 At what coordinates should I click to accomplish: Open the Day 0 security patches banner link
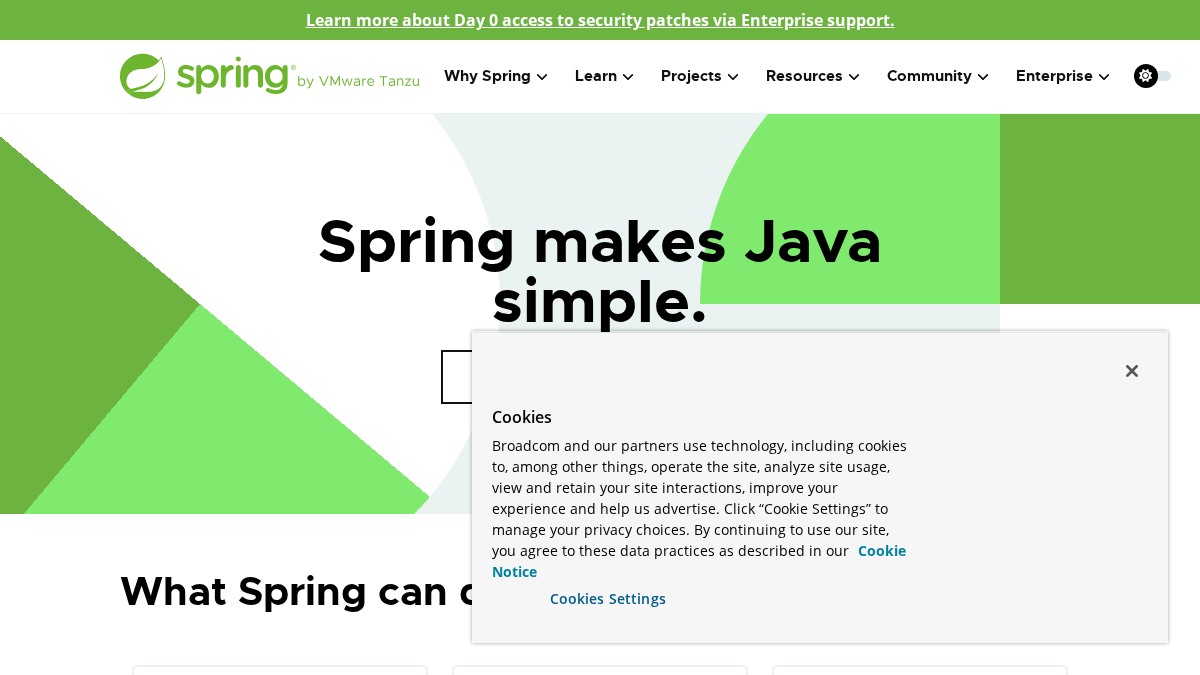(600, 20)
